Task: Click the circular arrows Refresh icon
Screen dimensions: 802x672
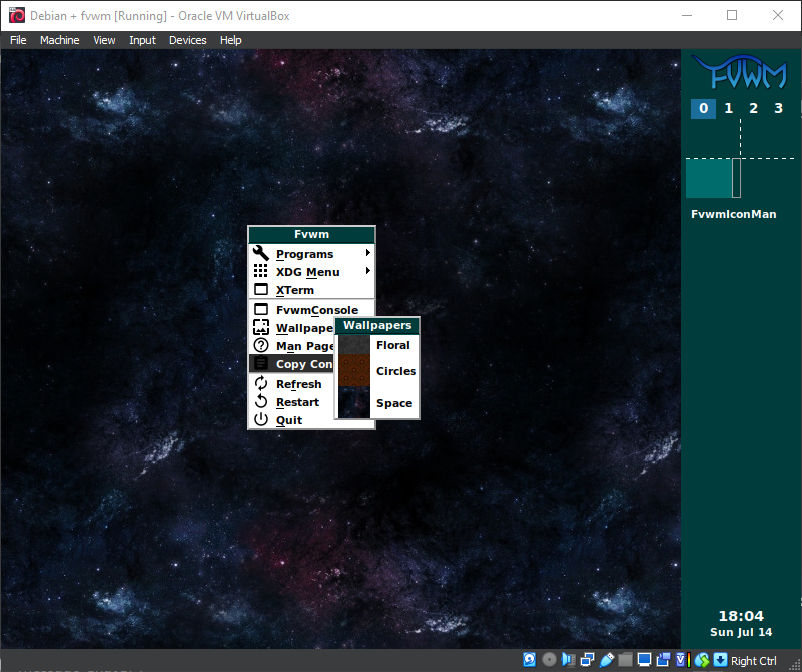Action: point(261,384)
